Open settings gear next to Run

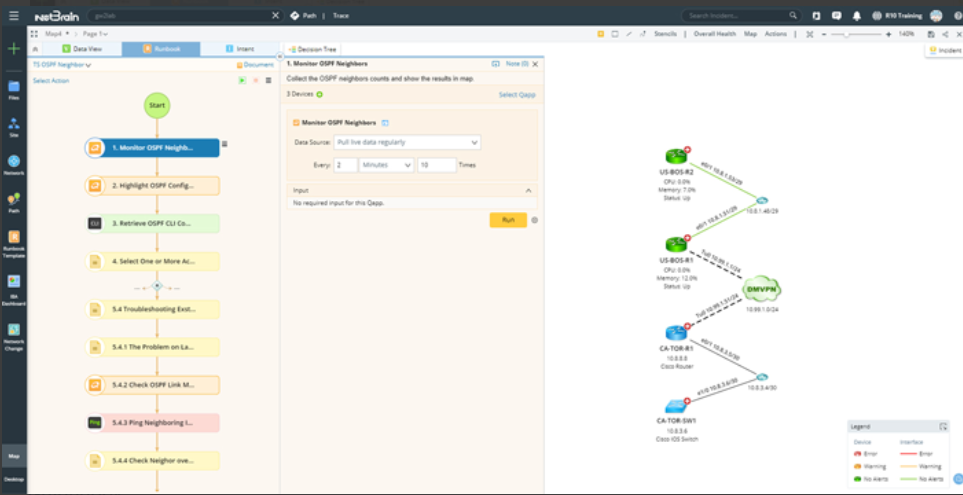point(534,220)
